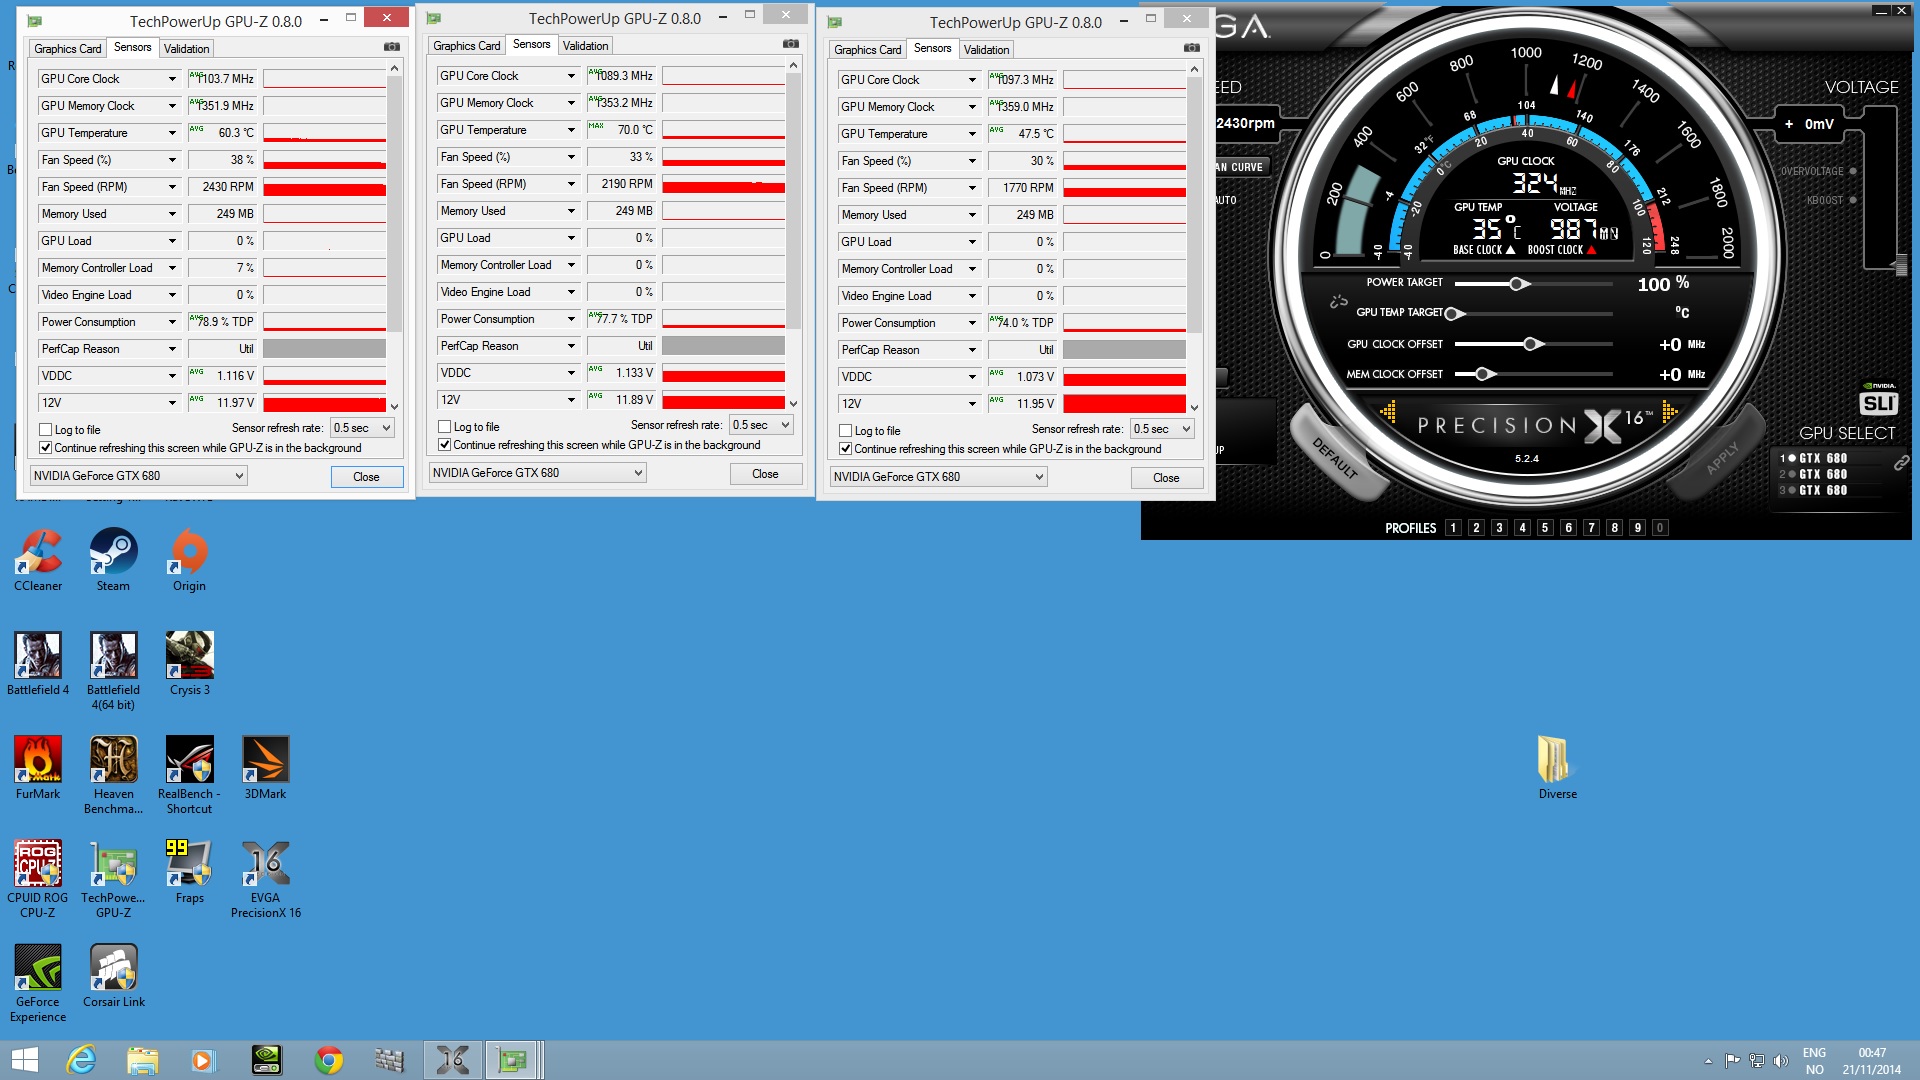Switch to Validation tab in middle GPU-Z
The image size is (1920, 1080).
pos(585,46)
